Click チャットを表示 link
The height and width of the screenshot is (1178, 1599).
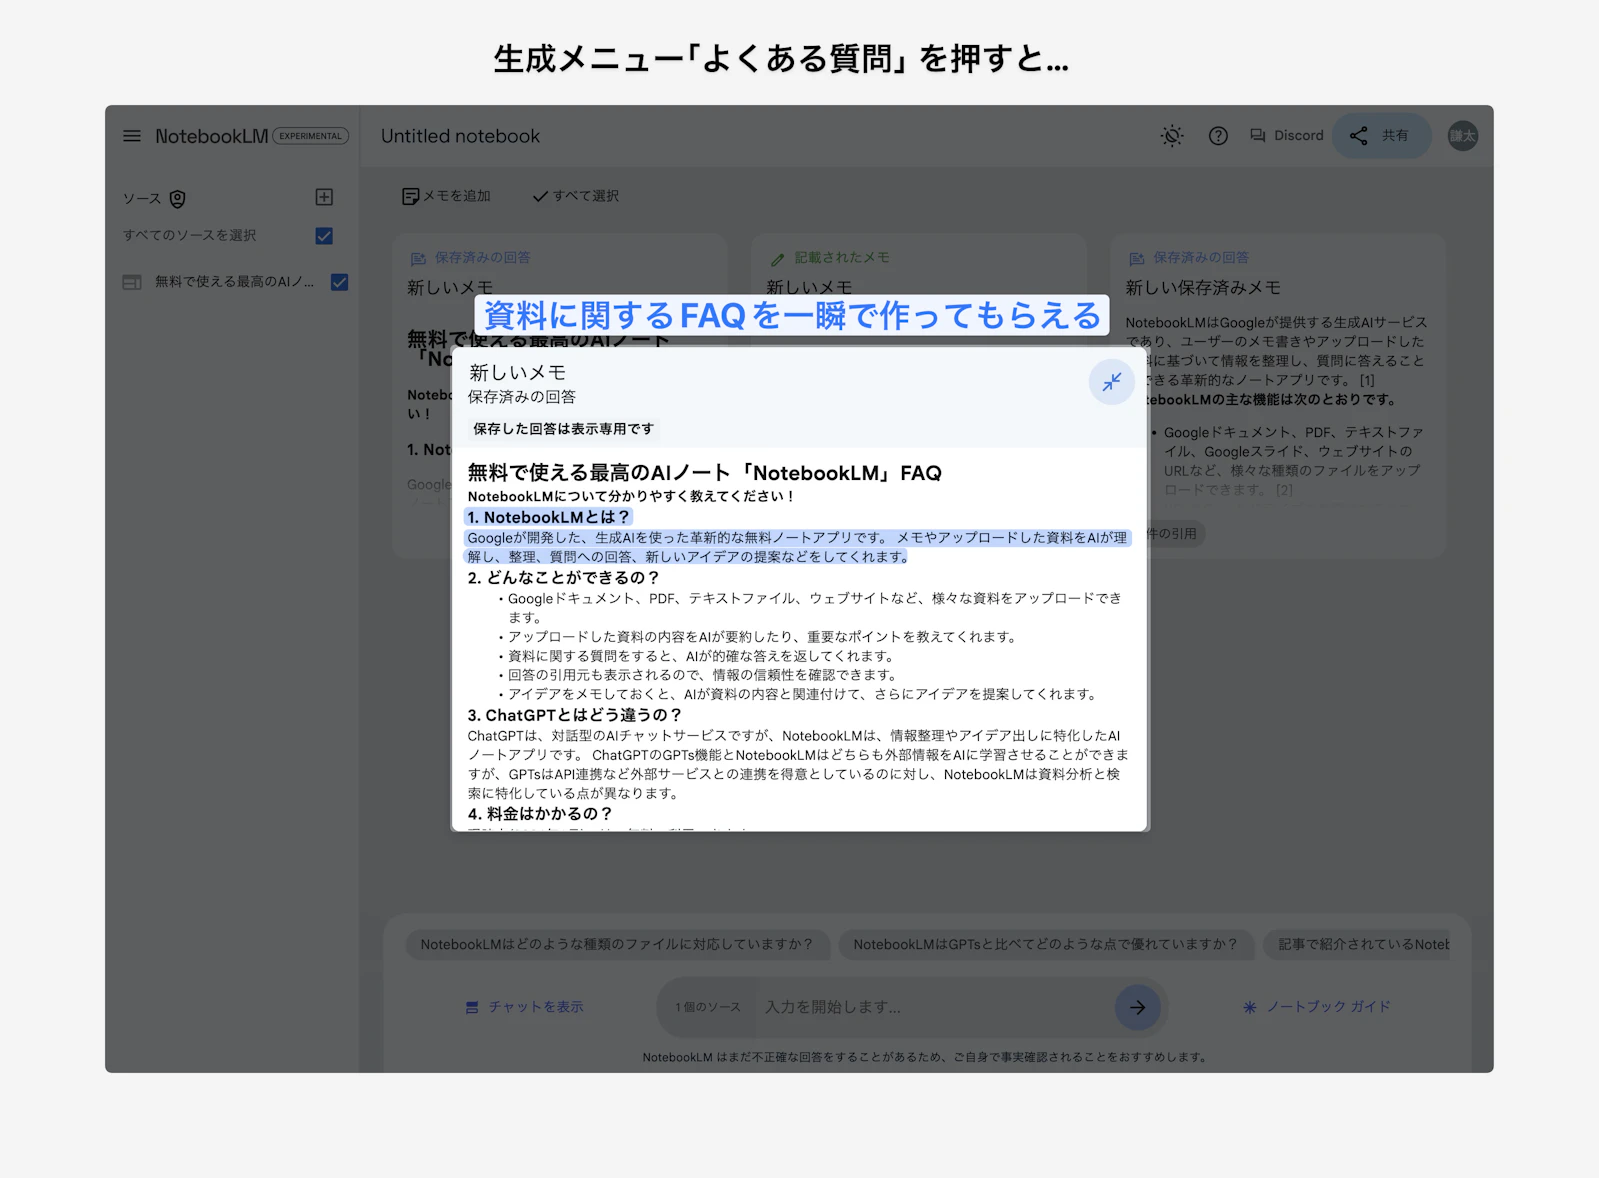tap(524, 1007)
